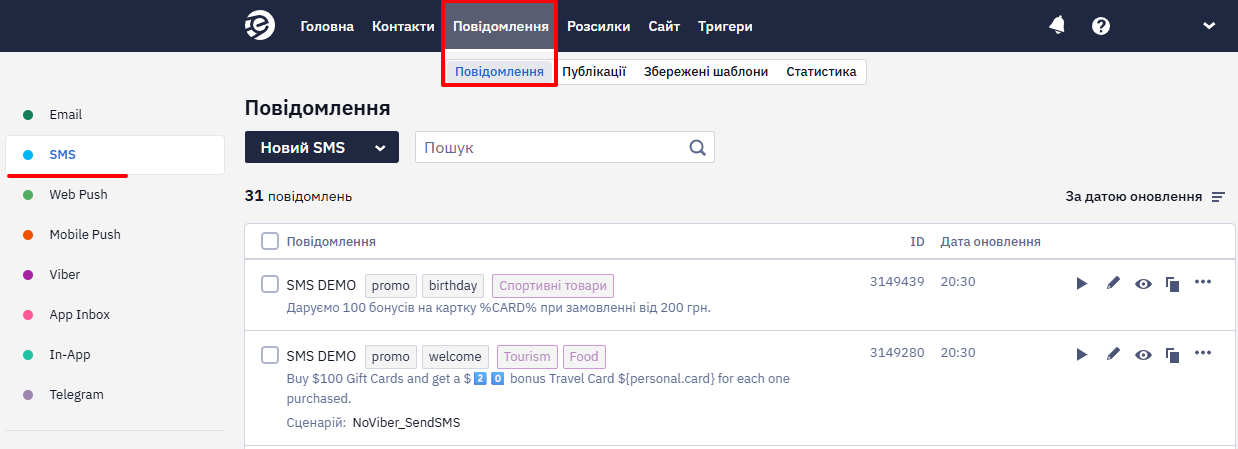
Task: Click the birthday tag
Action: [x=453, y=285]
